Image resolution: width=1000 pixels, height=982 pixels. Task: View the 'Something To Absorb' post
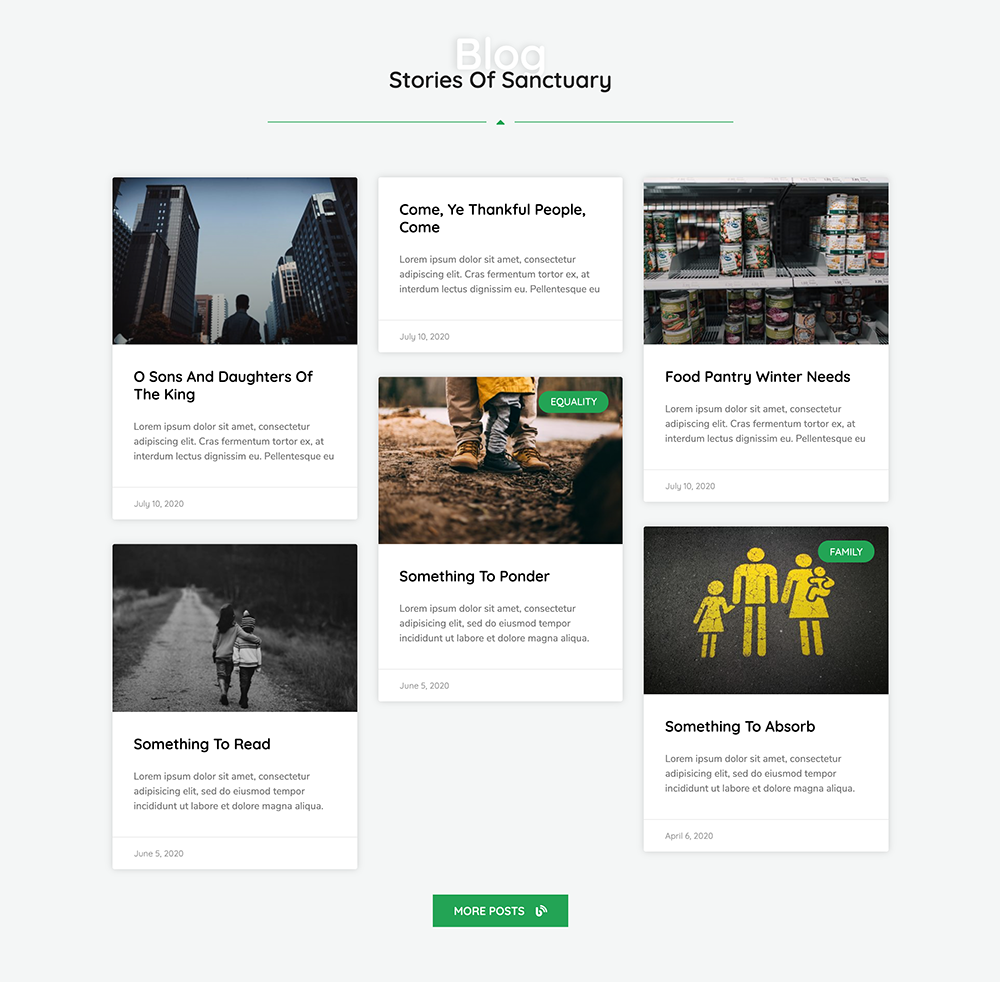(739, 726)
